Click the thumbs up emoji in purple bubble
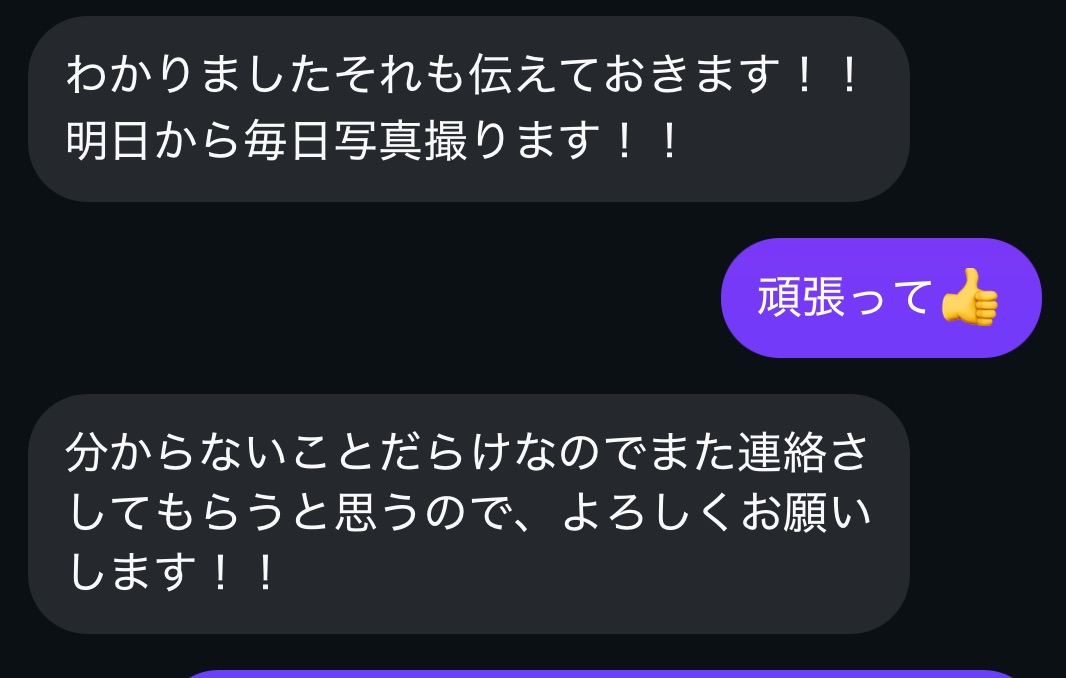This screenshot has width=1066, height=678. click(969, 297)
